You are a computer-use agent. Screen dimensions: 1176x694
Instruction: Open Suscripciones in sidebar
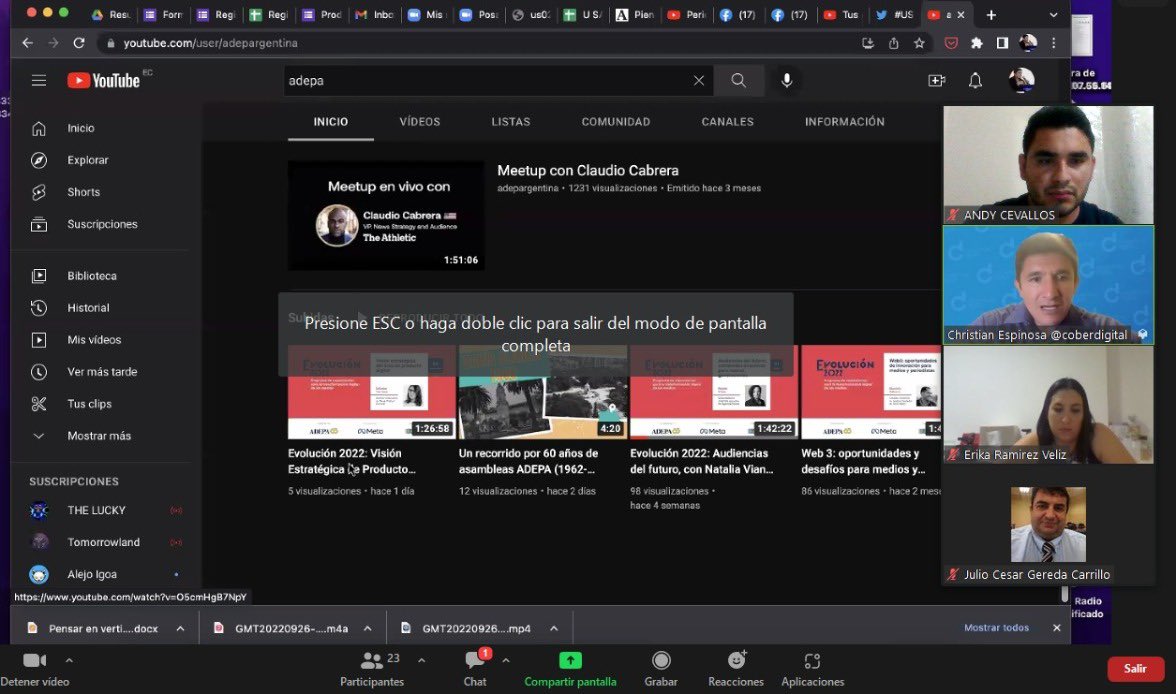(x=101, y=224)
